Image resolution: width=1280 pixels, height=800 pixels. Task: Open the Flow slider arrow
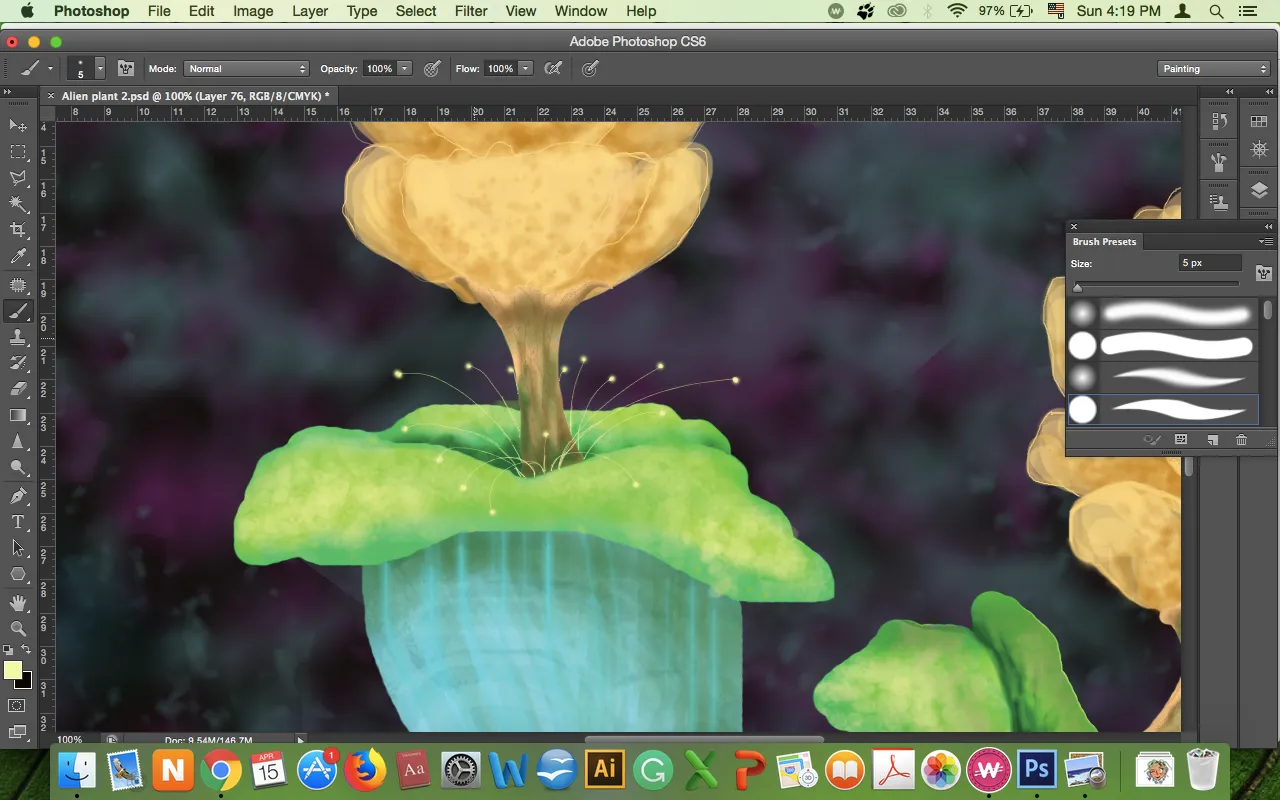coord(525,68)
